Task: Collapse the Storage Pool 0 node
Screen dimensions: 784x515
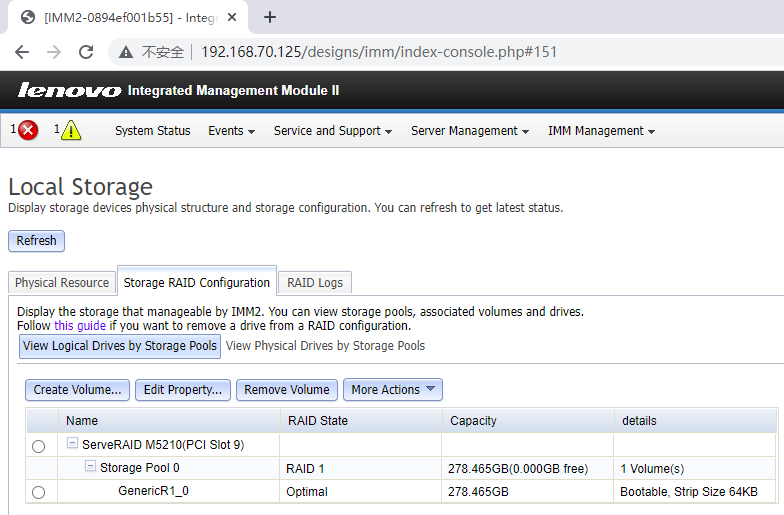Action: tap(90, 467)
